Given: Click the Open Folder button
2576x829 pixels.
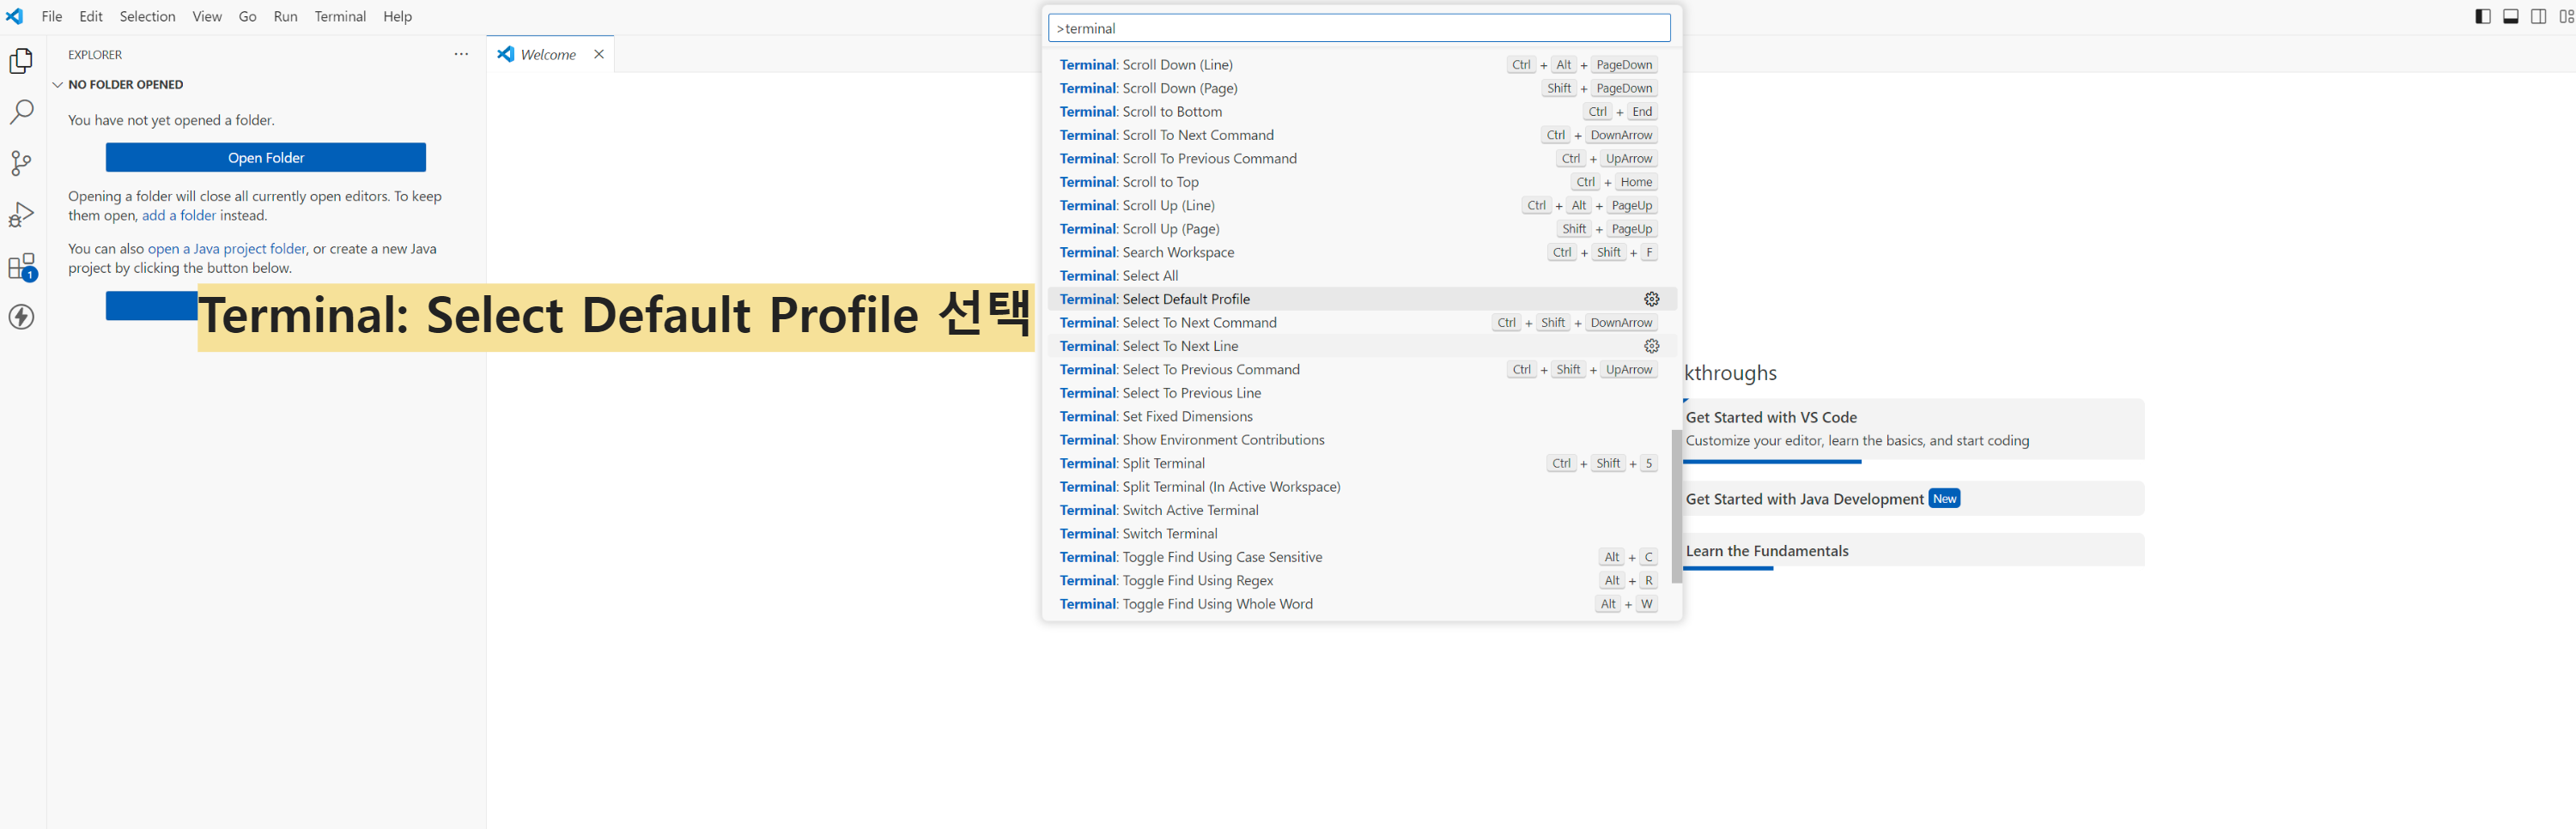Looking at the screenshot, I should coord(266,157).
